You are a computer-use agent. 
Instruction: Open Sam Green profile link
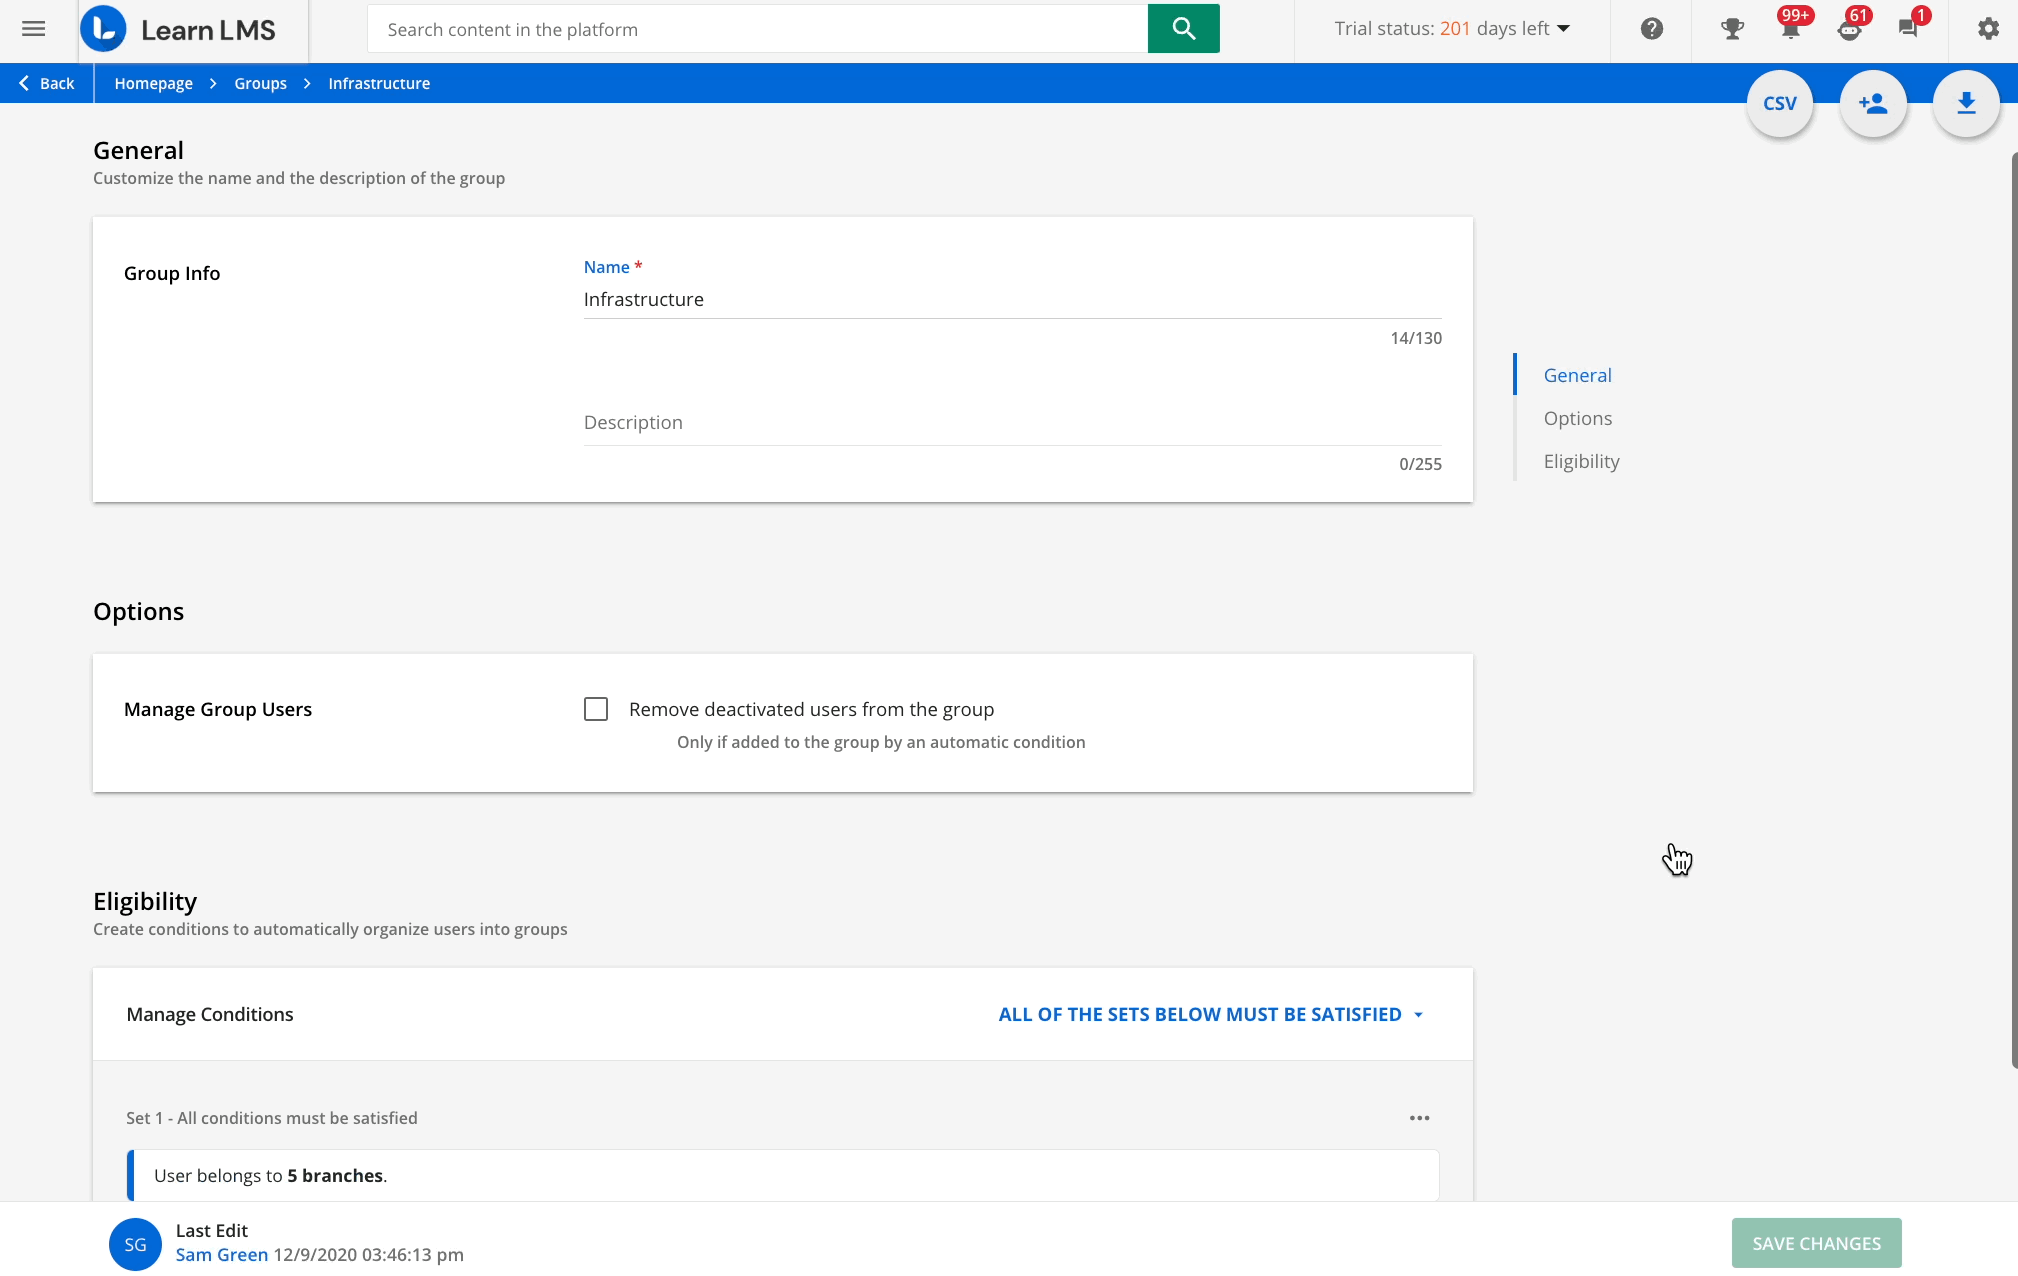222,1255
